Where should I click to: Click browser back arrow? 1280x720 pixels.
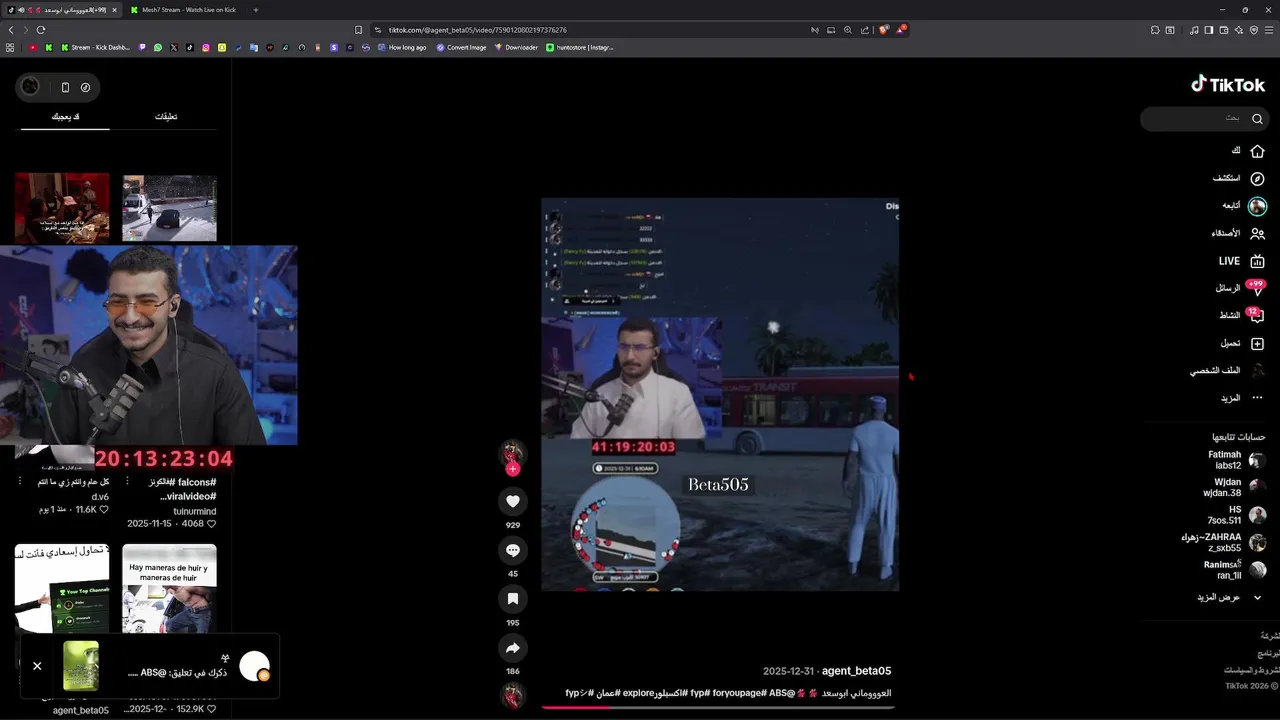[x=11, y=30]
